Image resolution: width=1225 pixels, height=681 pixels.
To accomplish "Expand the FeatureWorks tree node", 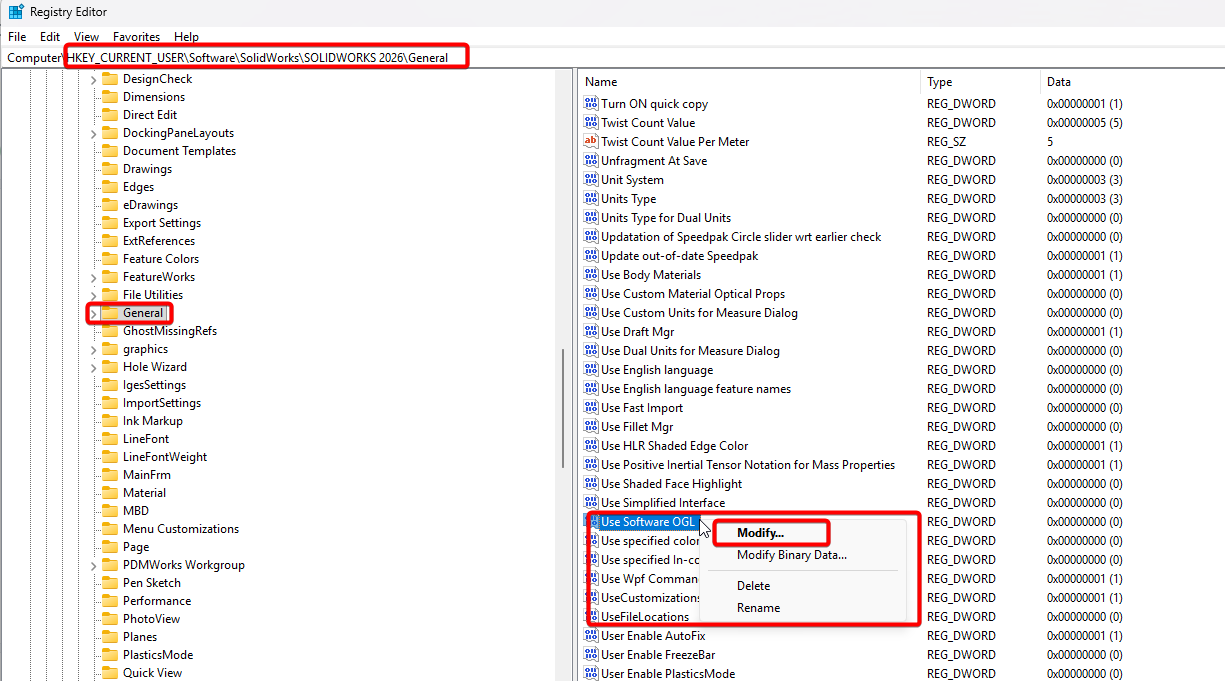I will [94, 277].
